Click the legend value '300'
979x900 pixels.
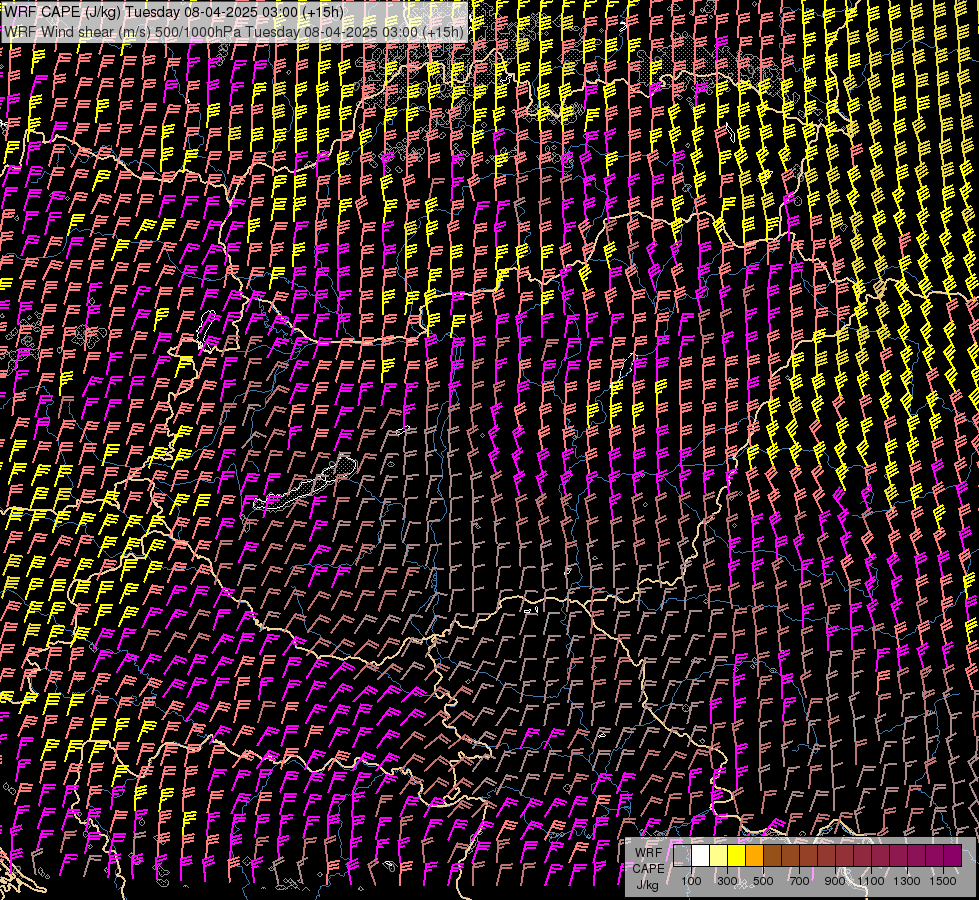(727, 881)
